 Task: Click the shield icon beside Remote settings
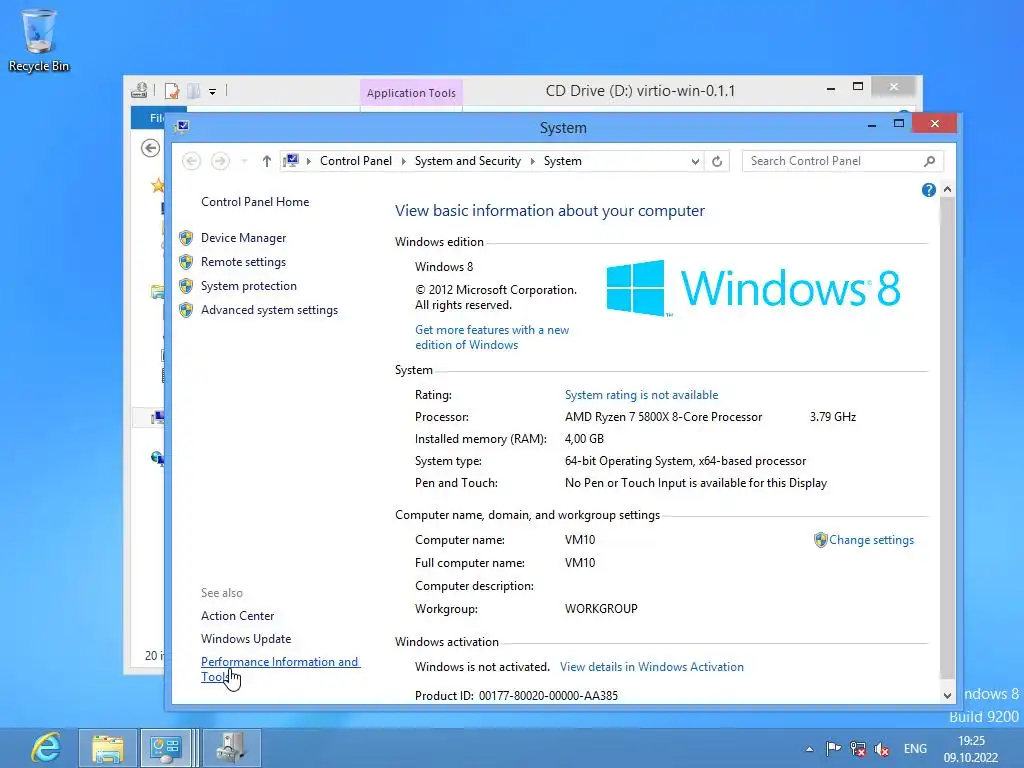click(x=186, y=262)
